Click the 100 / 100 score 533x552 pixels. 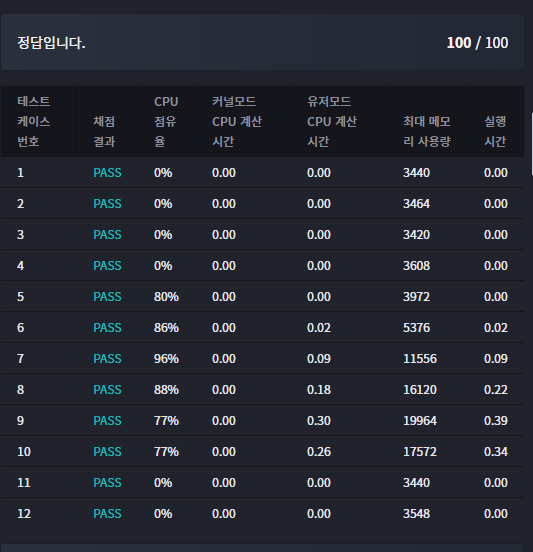click(x=477, y=43)
